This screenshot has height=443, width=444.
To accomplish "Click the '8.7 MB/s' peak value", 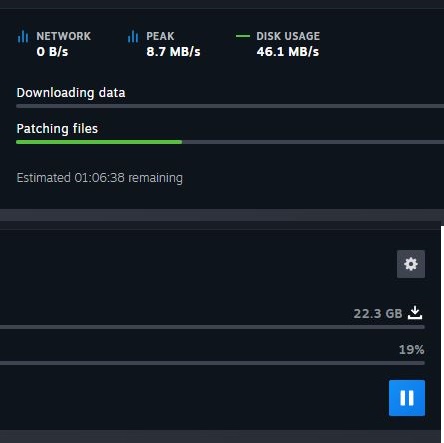I will click(x=173, y=52).
